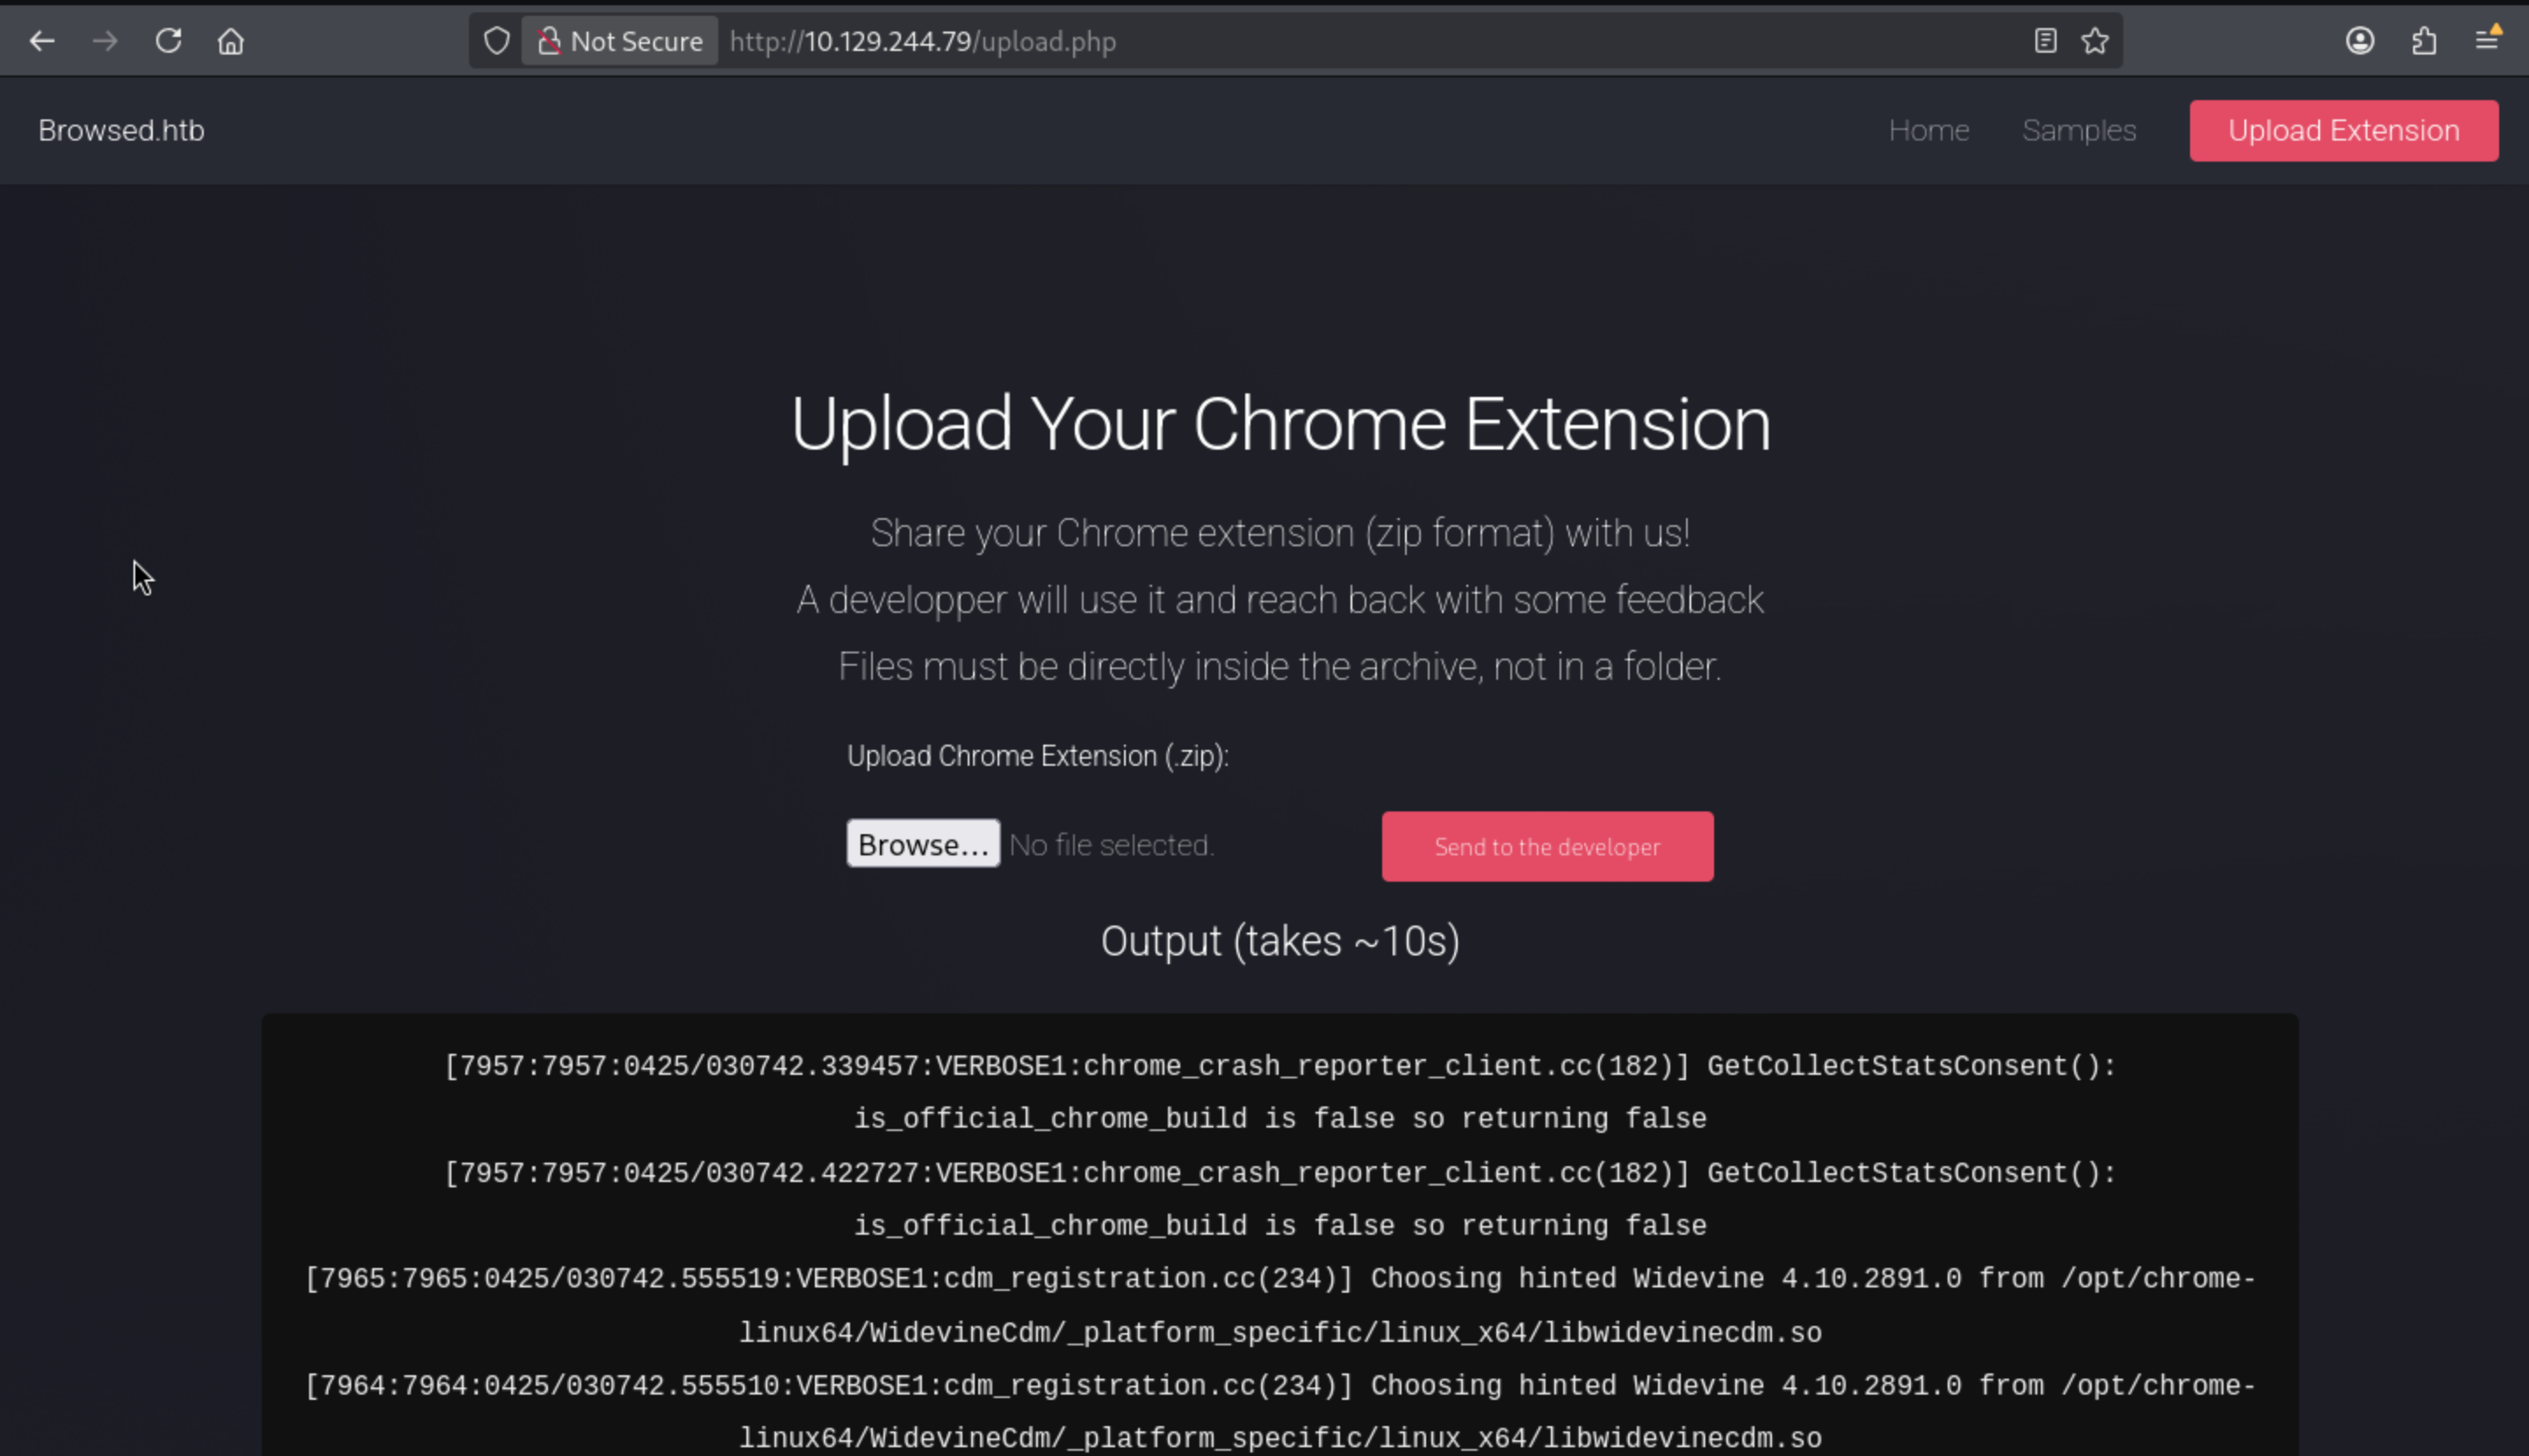Click the Browsed.htb site logo
This screenshot has width=2529, height=1456.
121,130
